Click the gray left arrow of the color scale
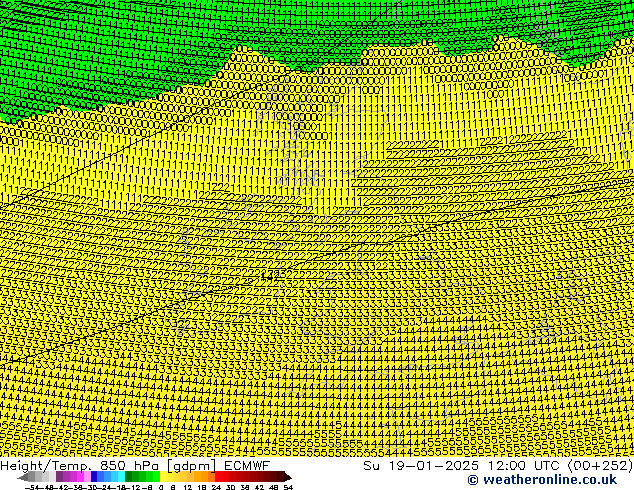 (23, 477)
